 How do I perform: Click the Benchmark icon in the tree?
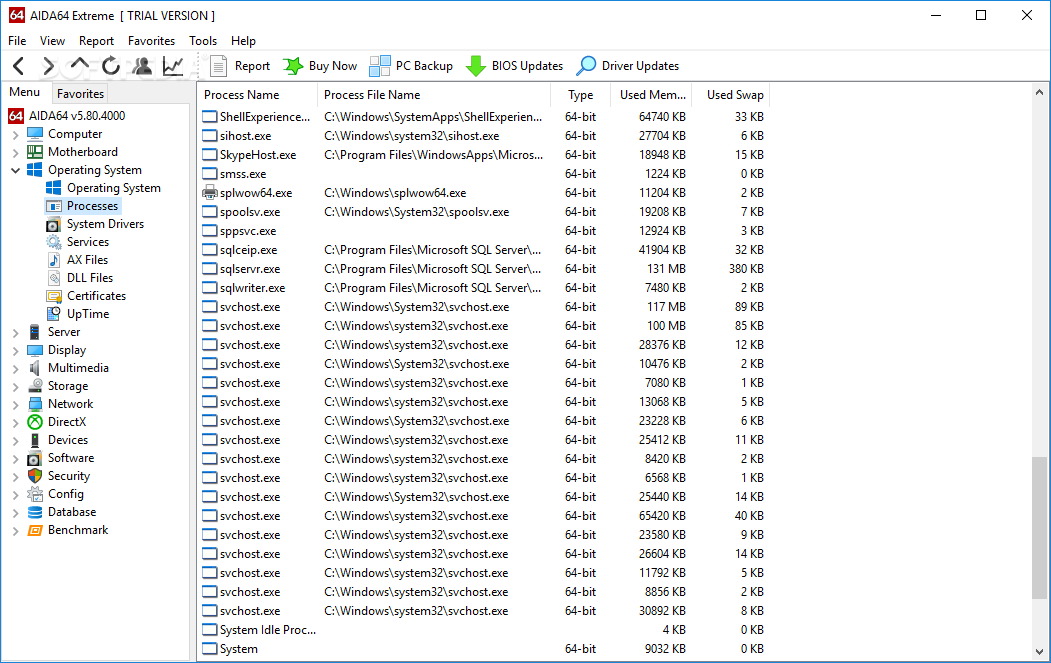pyautogui.click(x=35, y=530)
